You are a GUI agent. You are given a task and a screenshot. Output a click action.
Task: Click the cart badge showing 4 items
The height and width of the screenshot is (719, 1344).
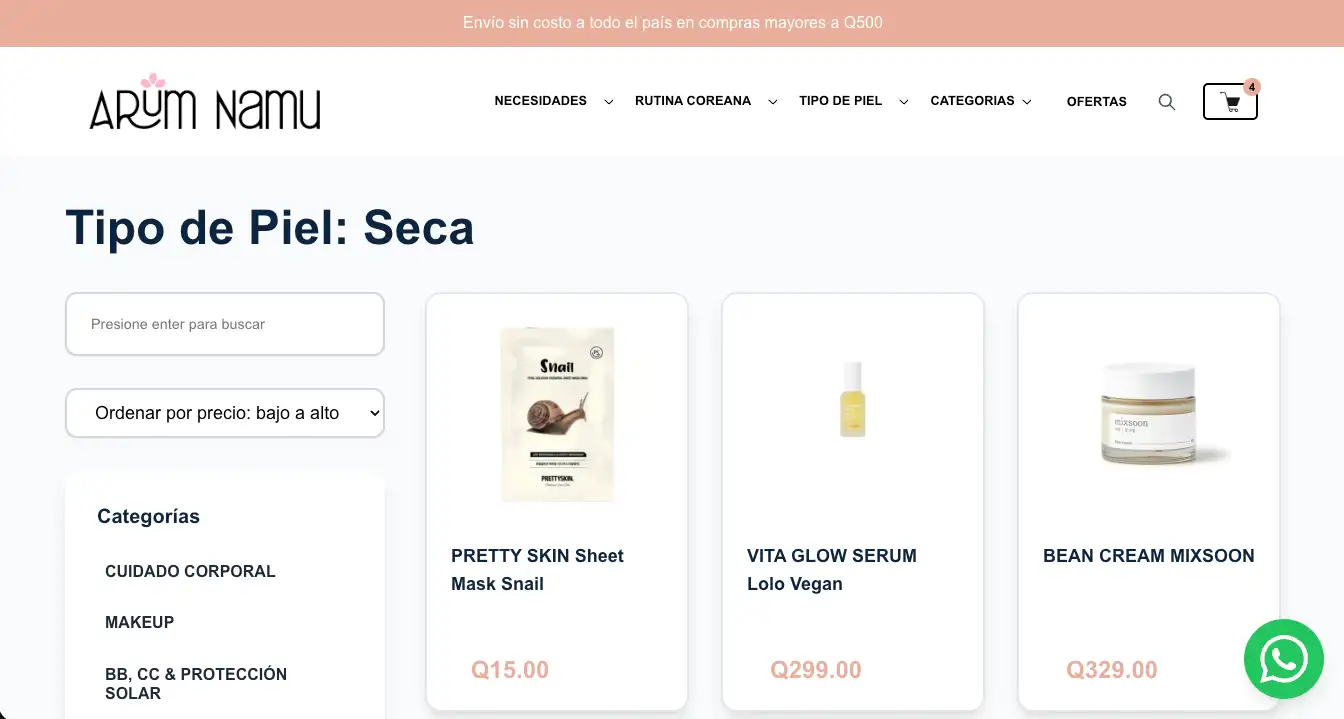click(1252, 87)
